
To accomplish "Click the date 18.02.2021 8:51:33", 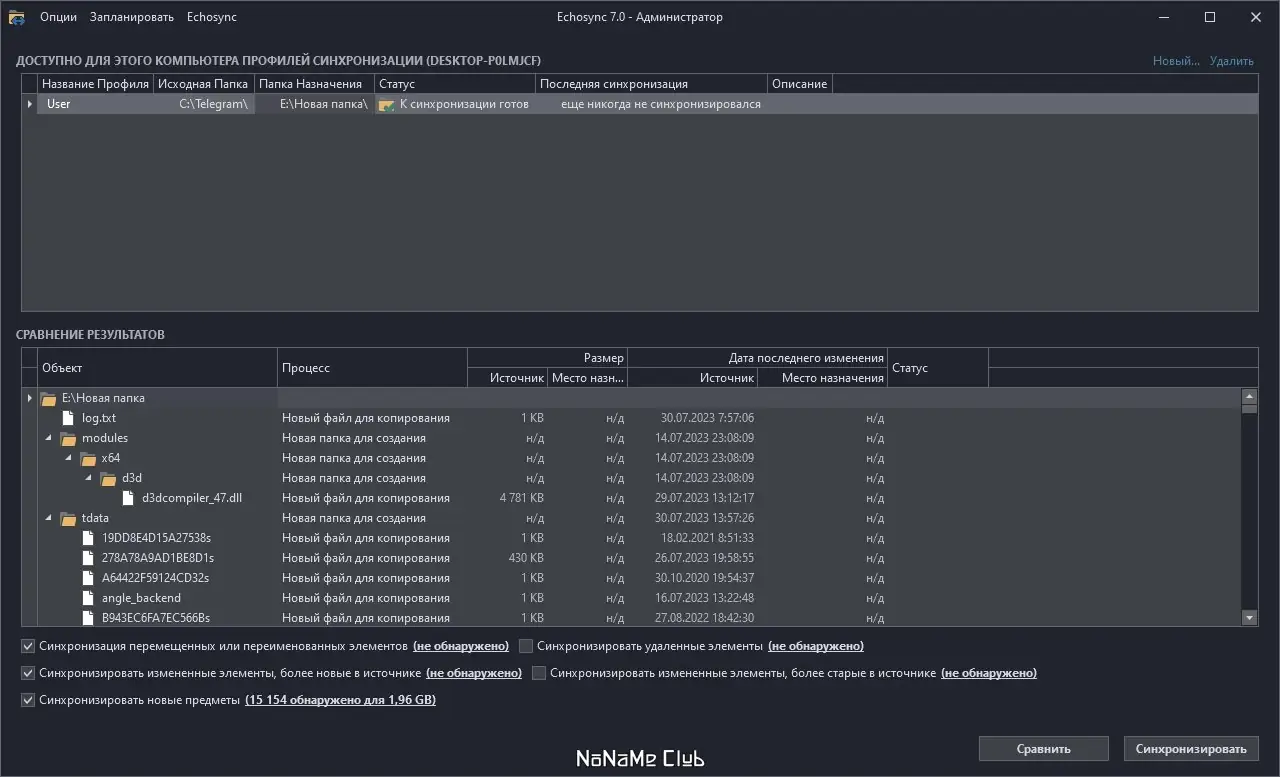I will 707,538.
